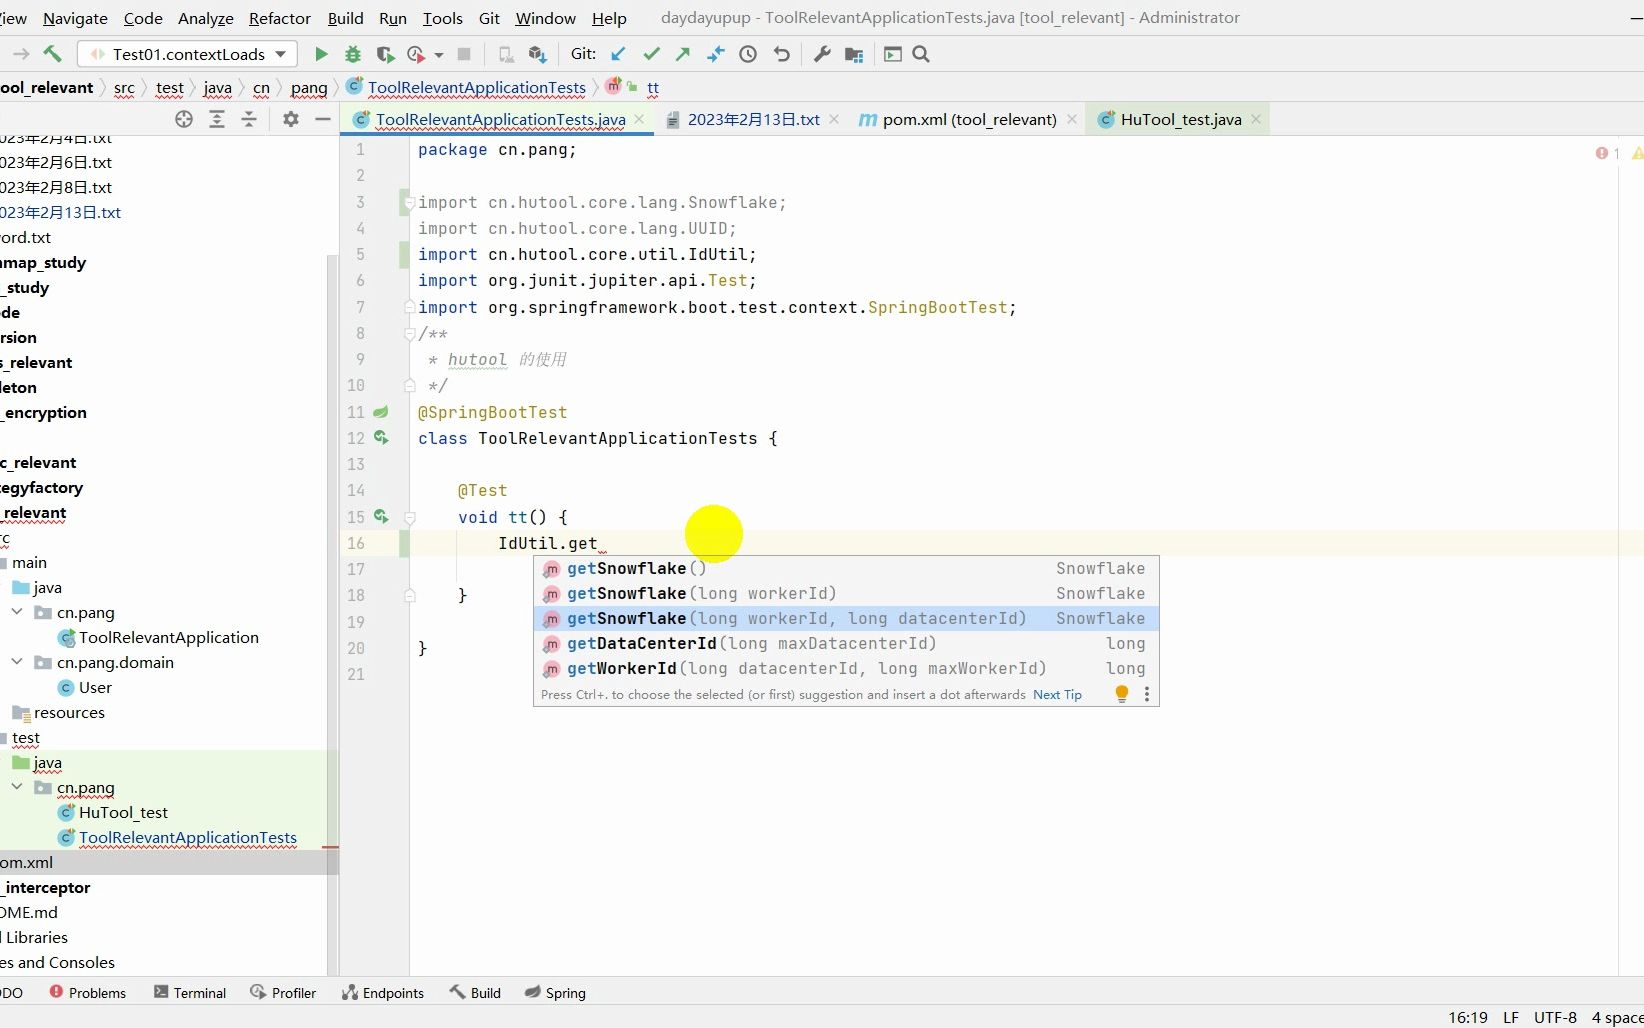Open the Test01.contextLoads run configuration dropdown
Image resolution: width=1644 pixels, height=1028 pixels.
188,54
